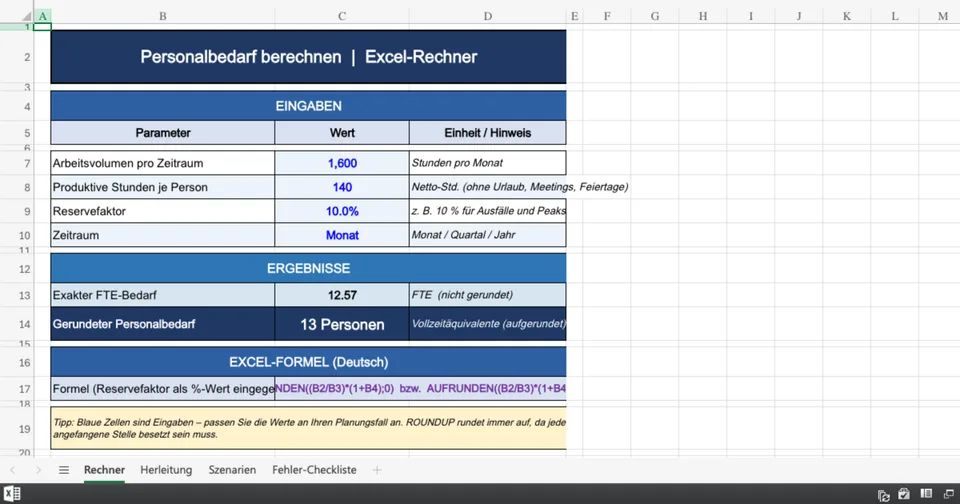Viewport: 960px width, 504px height.
Task: Select the purple AUFRUNDEN formula cell
Action: (x=421, y=389)
